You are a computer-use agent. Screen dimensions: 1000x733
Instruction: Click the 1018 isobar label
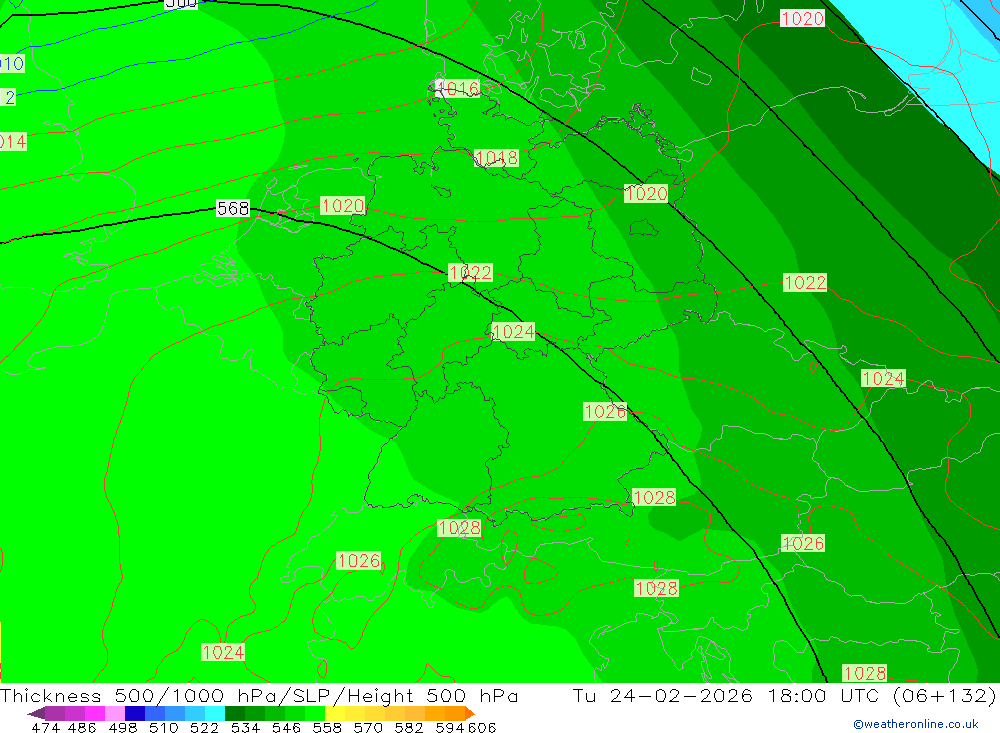(496, 158)
